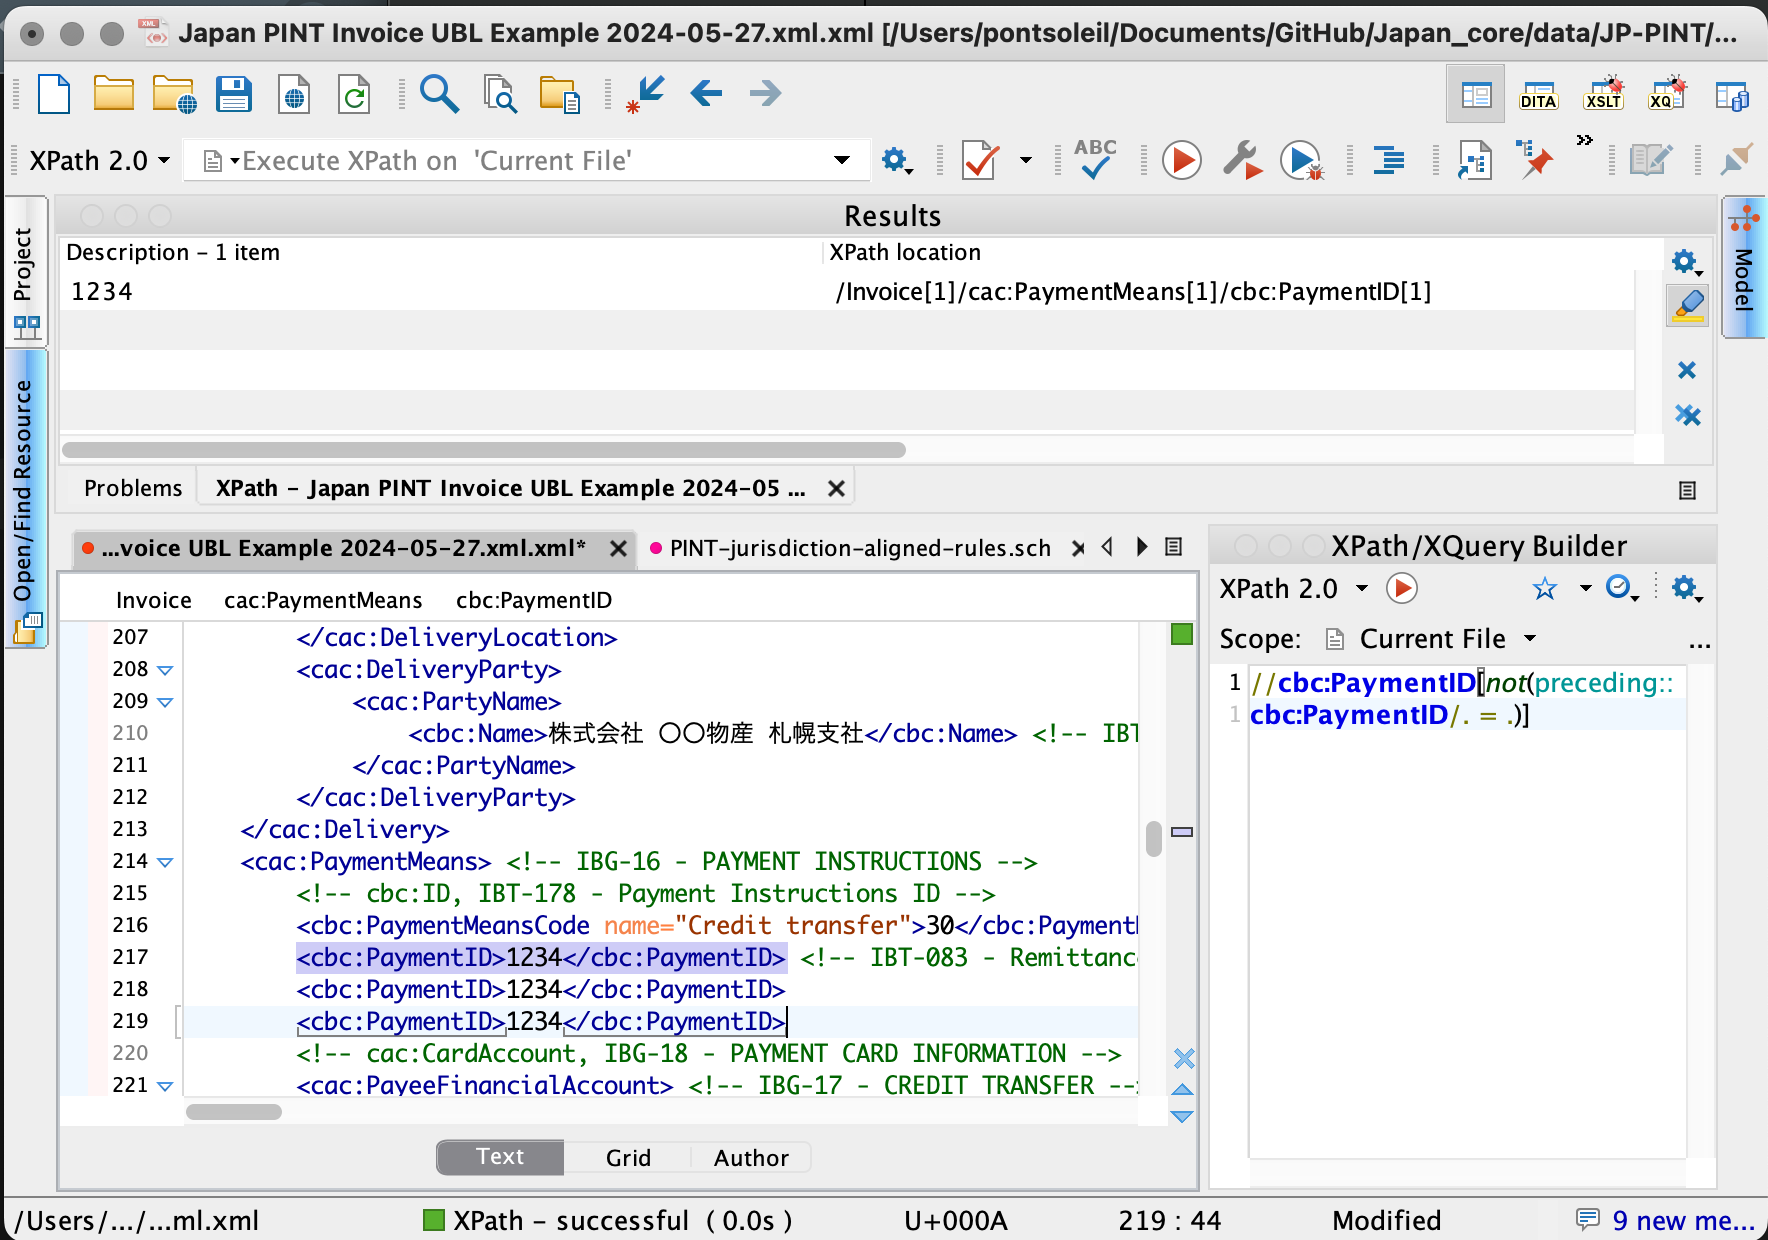Remove all results with double blue X
This screenshot has height=1240, width=1768.
click(1688, 415)
